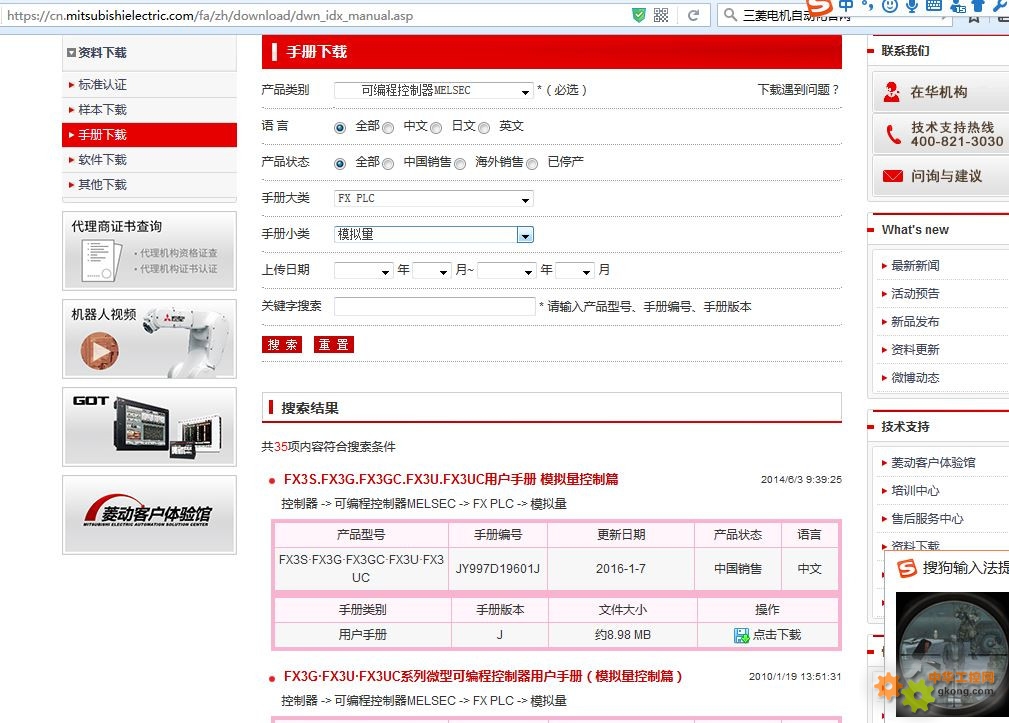Open the Sogou skin shirt icon

[x=978, y=6]
